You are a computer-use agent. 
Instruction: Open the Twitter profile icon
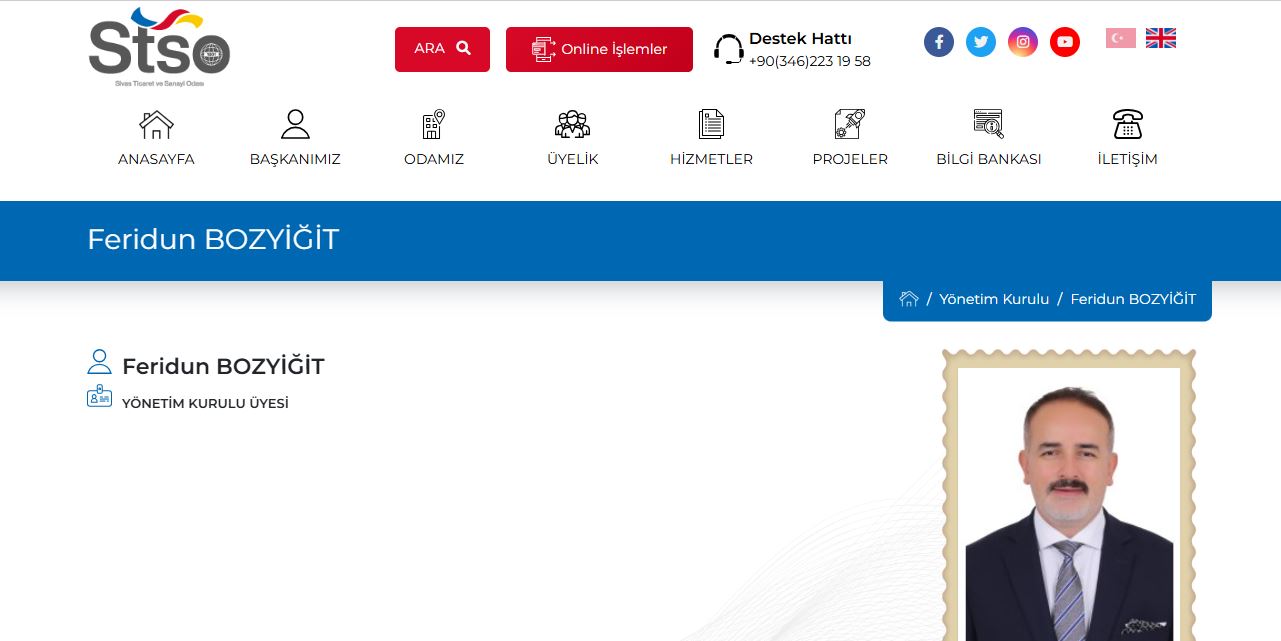coord(981,42)
